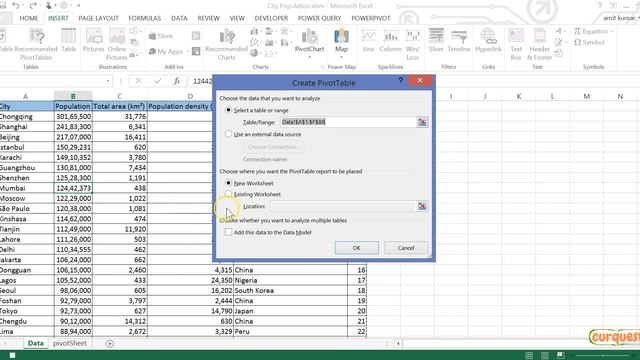Click the Location range selector icon

pos(422,206)
